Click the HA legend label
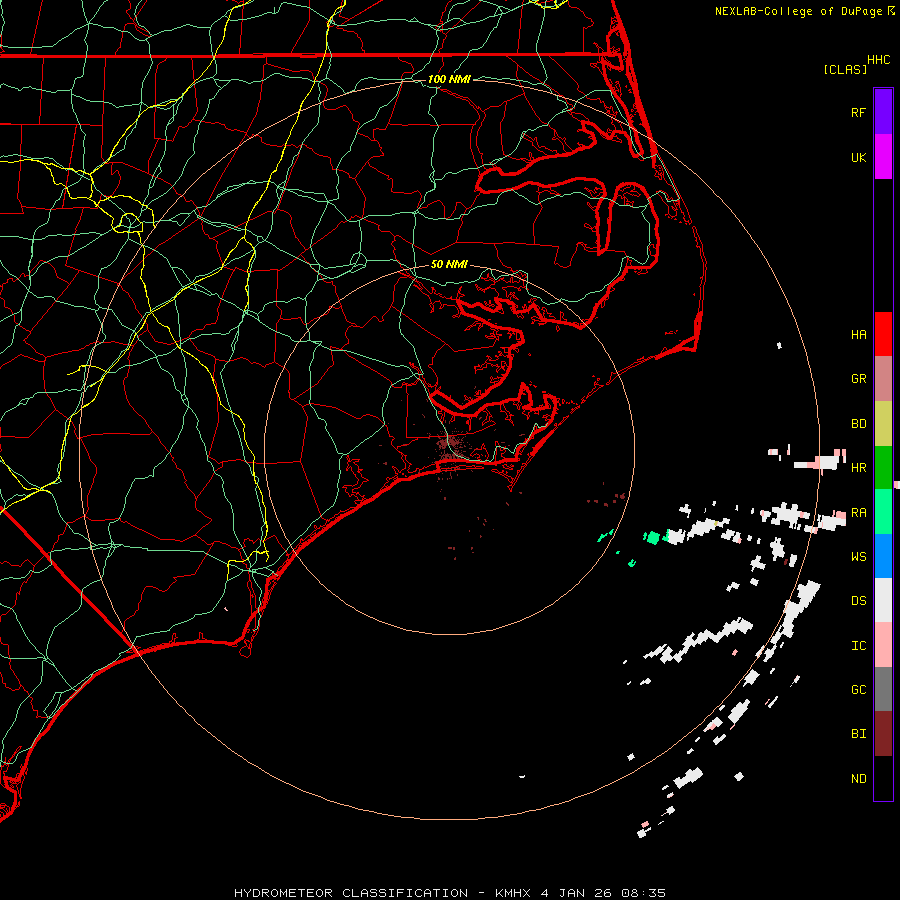The image size is (900, 900). pos(858,335)
